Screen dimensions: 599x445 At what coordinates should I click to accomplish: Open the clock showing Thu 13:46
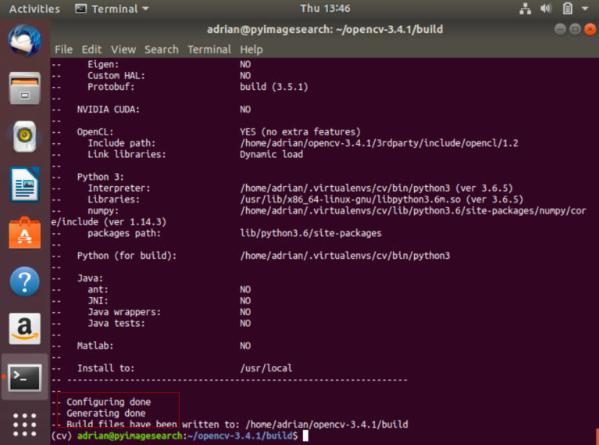(x=325, y=8)
